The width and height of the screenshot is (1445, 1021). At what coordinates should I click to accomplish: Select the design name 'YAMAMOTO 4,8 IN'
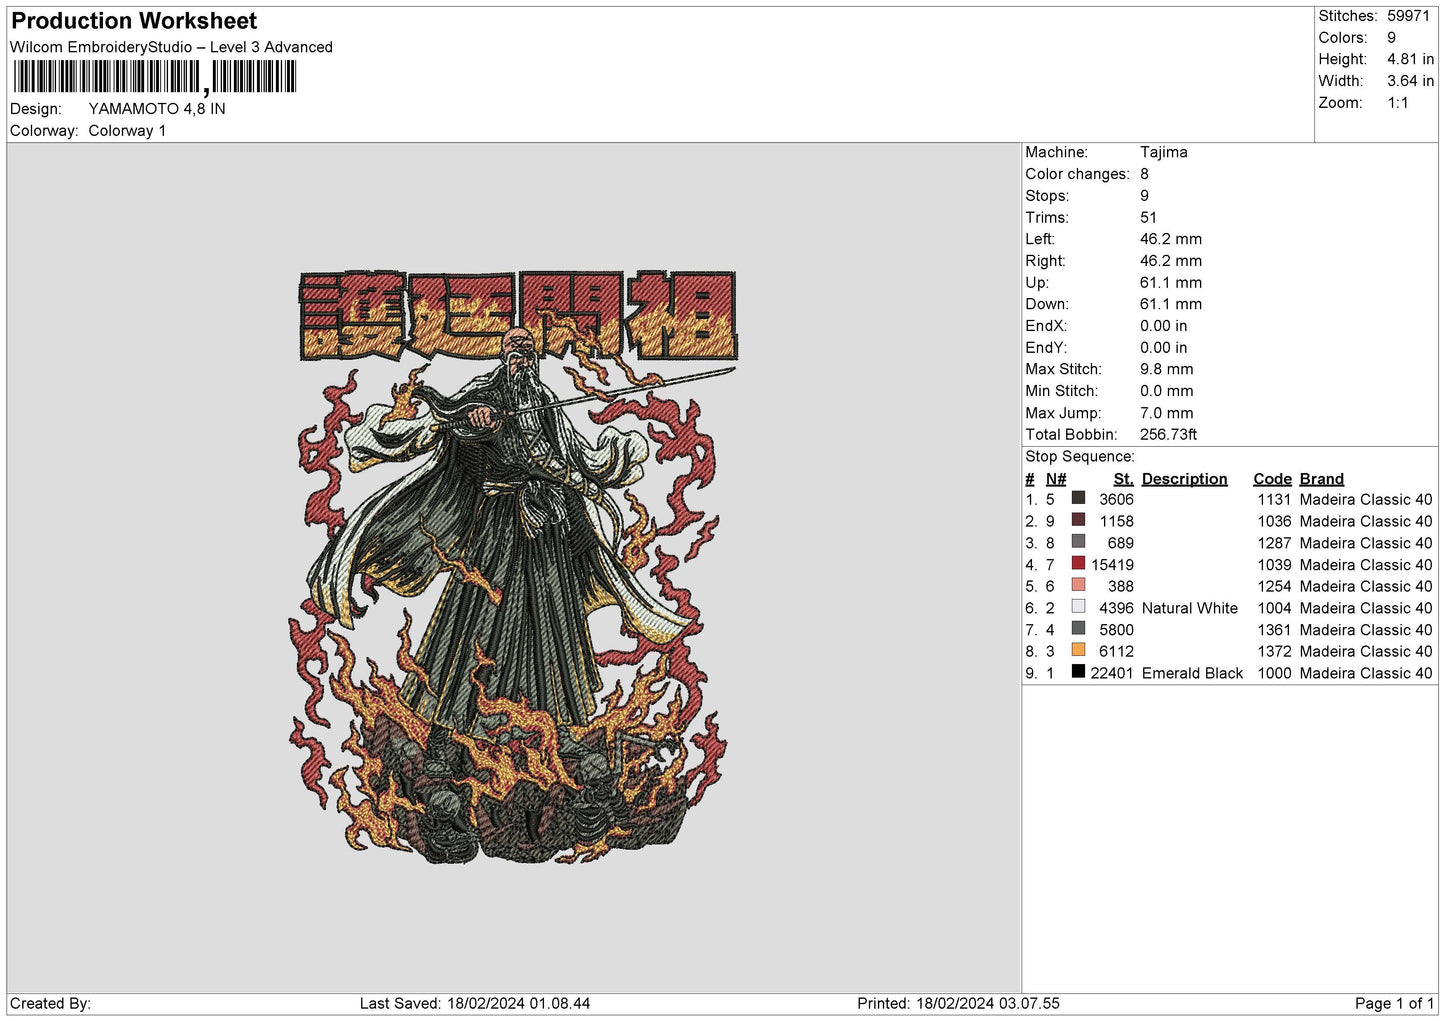pyautogui.click(x=157, y=109)
